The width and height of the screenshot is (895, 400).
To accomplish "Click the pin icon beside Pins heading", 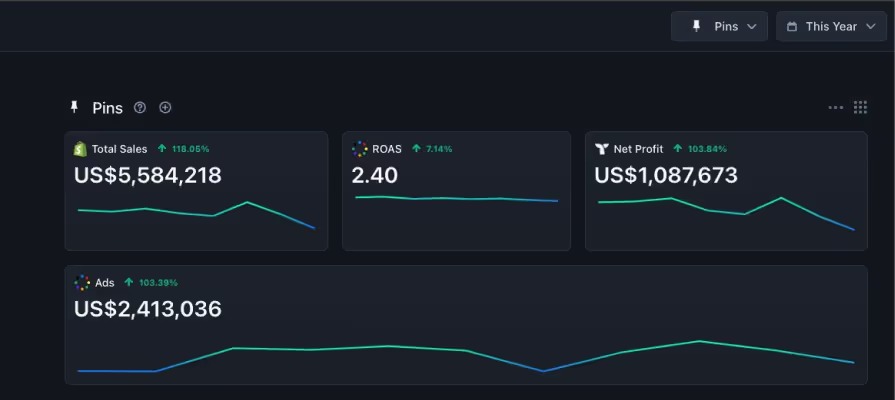I will [74, 107].
